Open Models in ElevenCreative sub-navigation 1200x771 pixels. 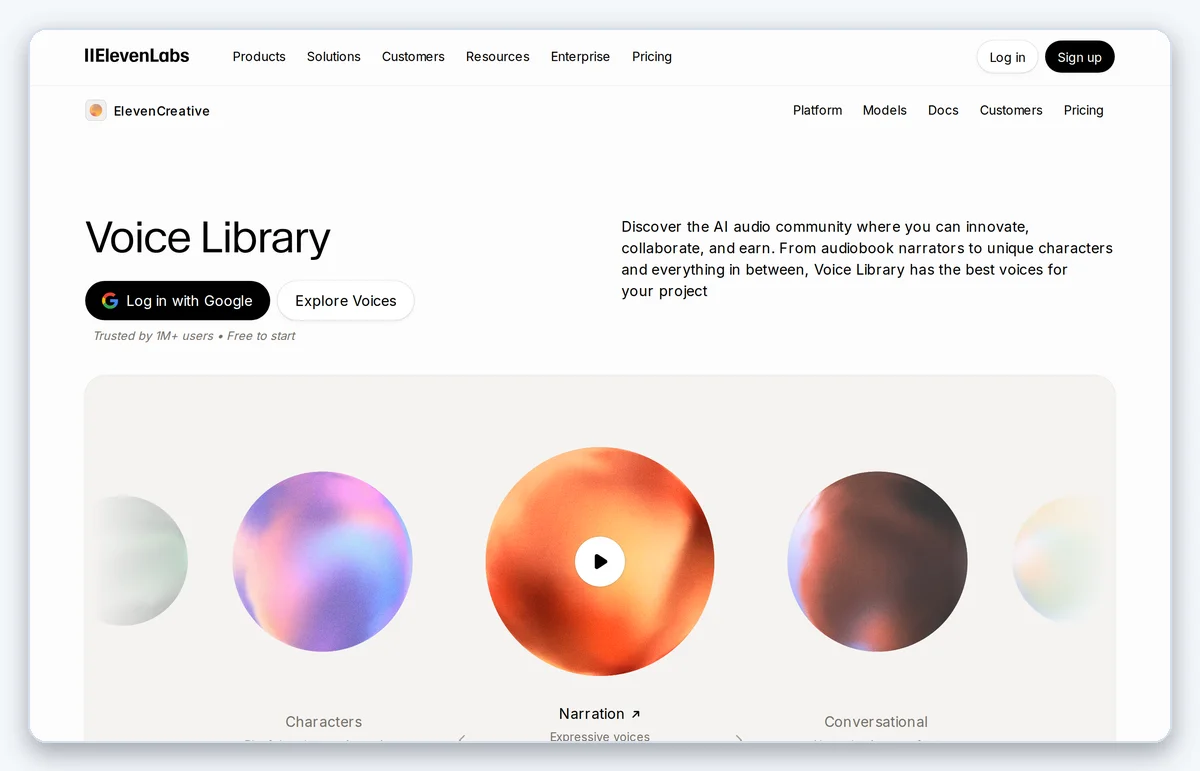(x=885, y=110)
